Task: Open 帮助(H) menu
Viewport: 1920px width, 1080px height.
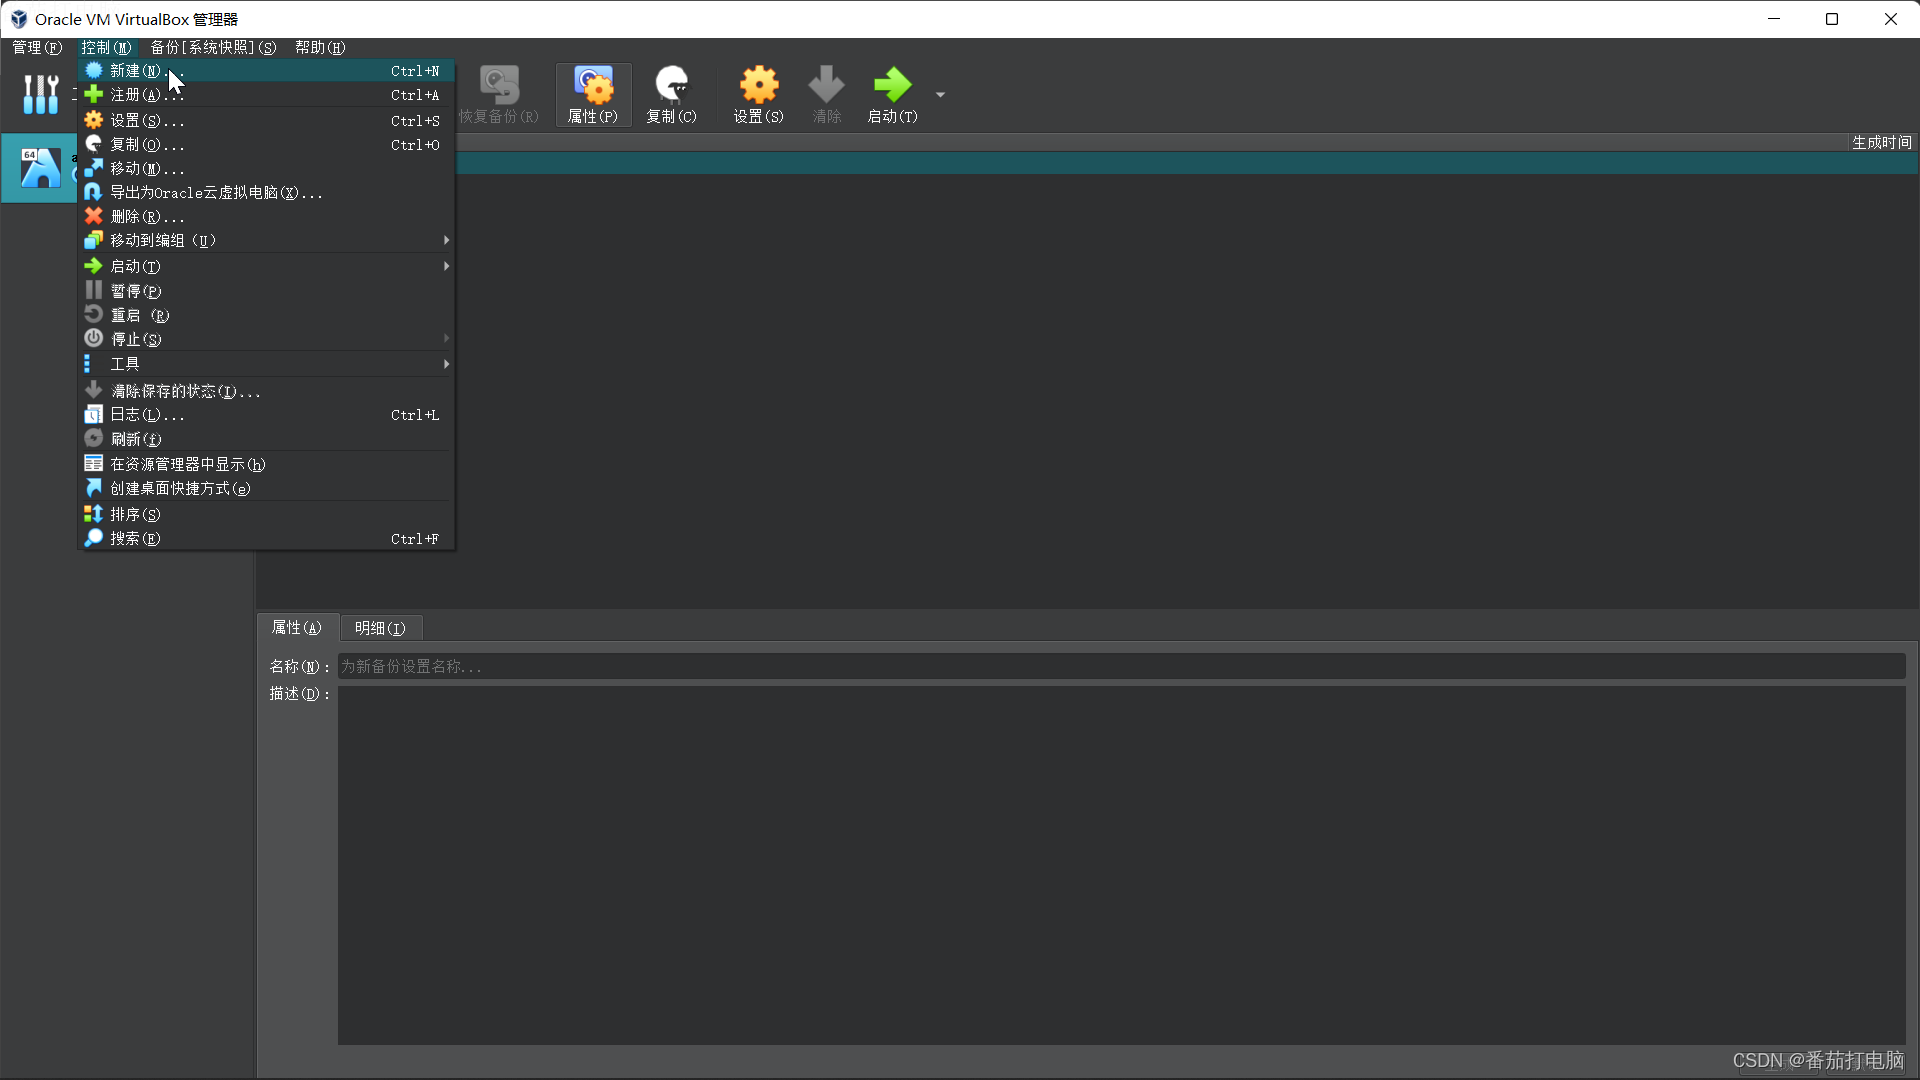Action: pyautogui.click(x=320, y=47)
